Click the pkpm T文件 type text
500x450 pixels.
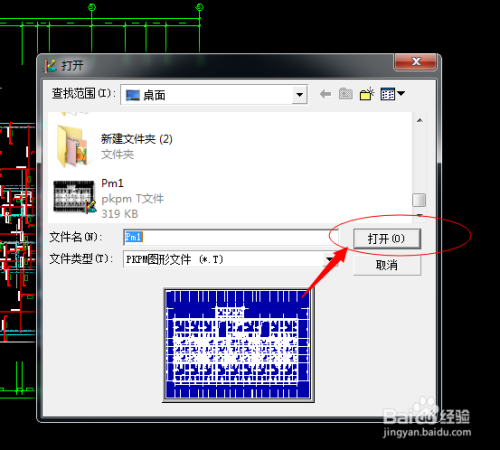coord(133,199)
